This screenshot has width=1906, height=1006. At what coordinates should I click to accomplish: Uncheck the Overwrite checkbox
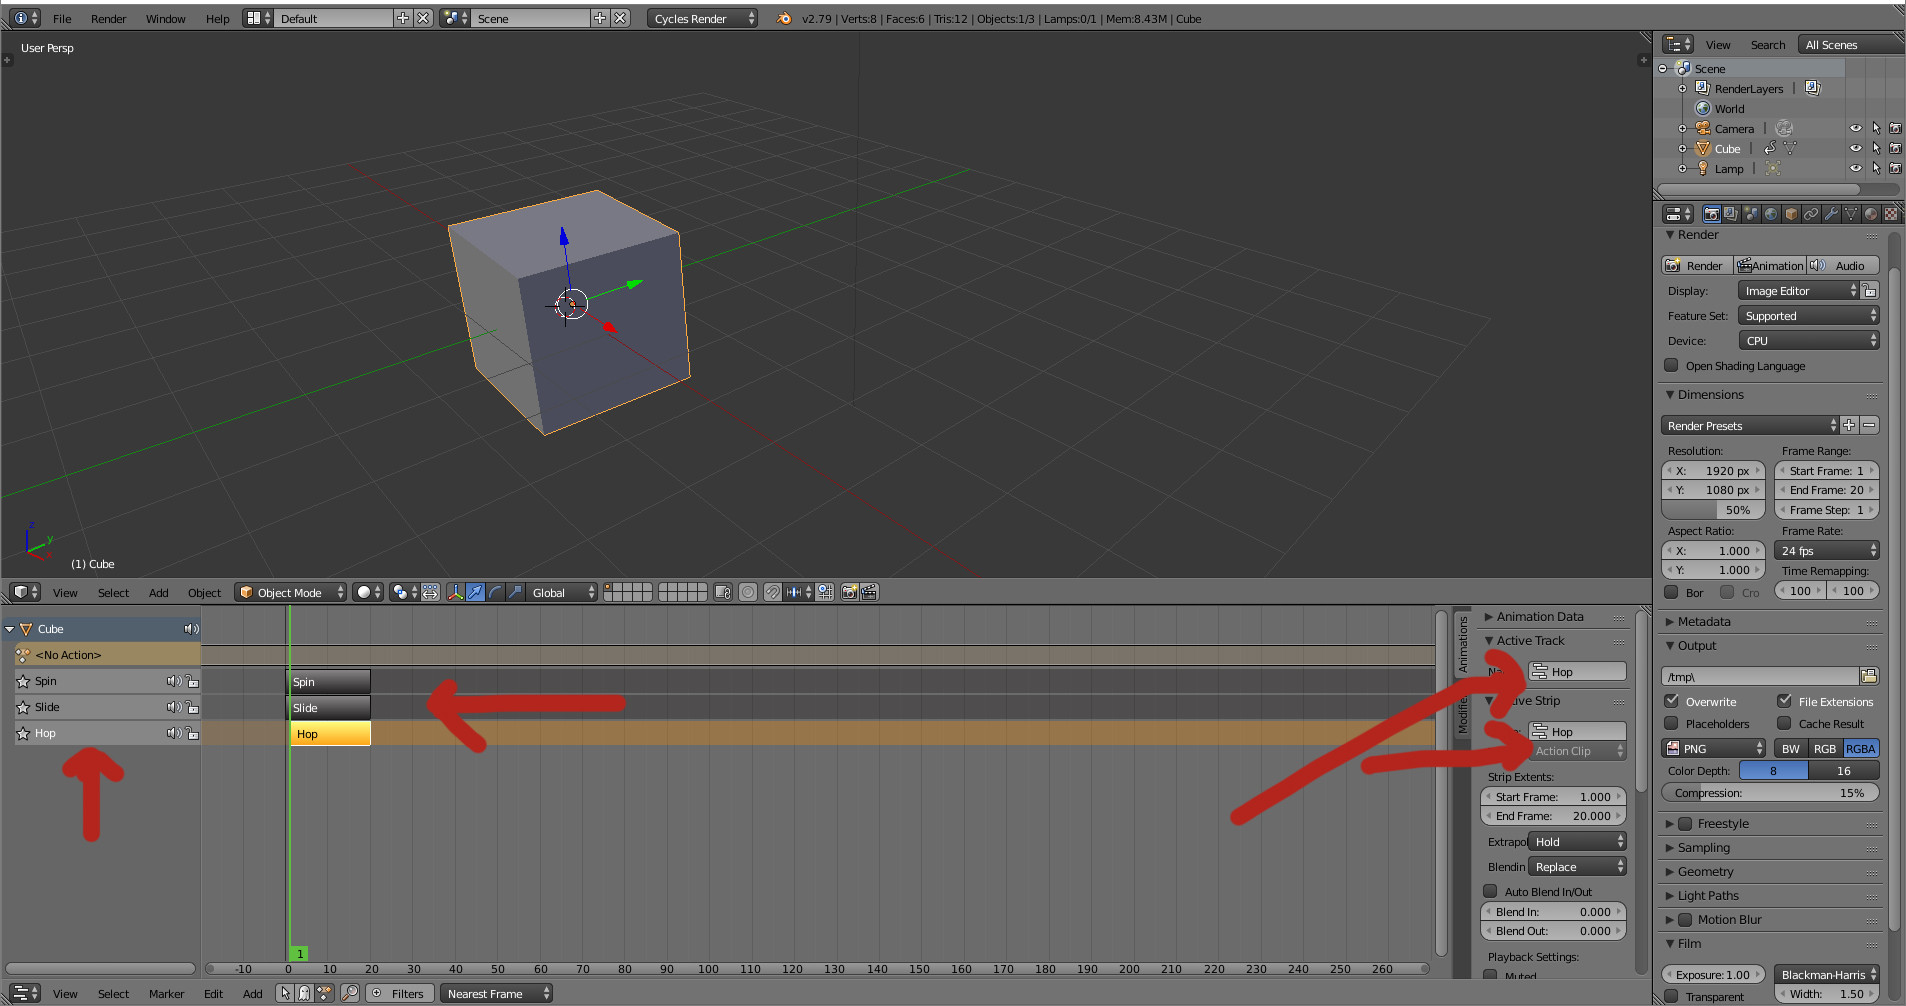tap(1671, 701)
